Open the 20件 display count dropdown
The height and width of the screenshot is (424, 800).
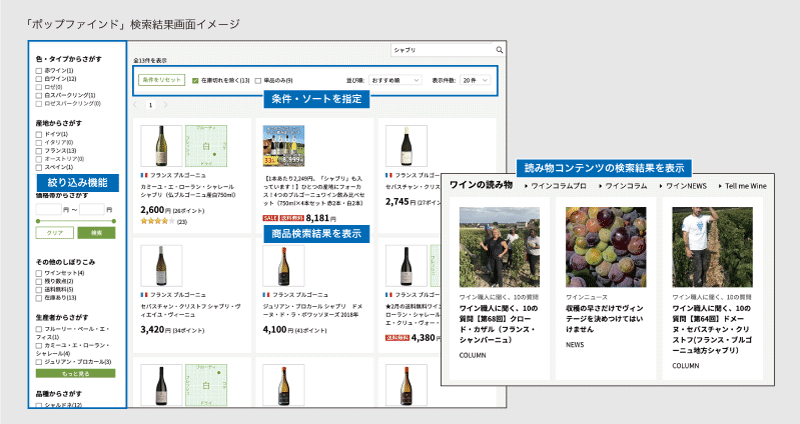[475, 80]
